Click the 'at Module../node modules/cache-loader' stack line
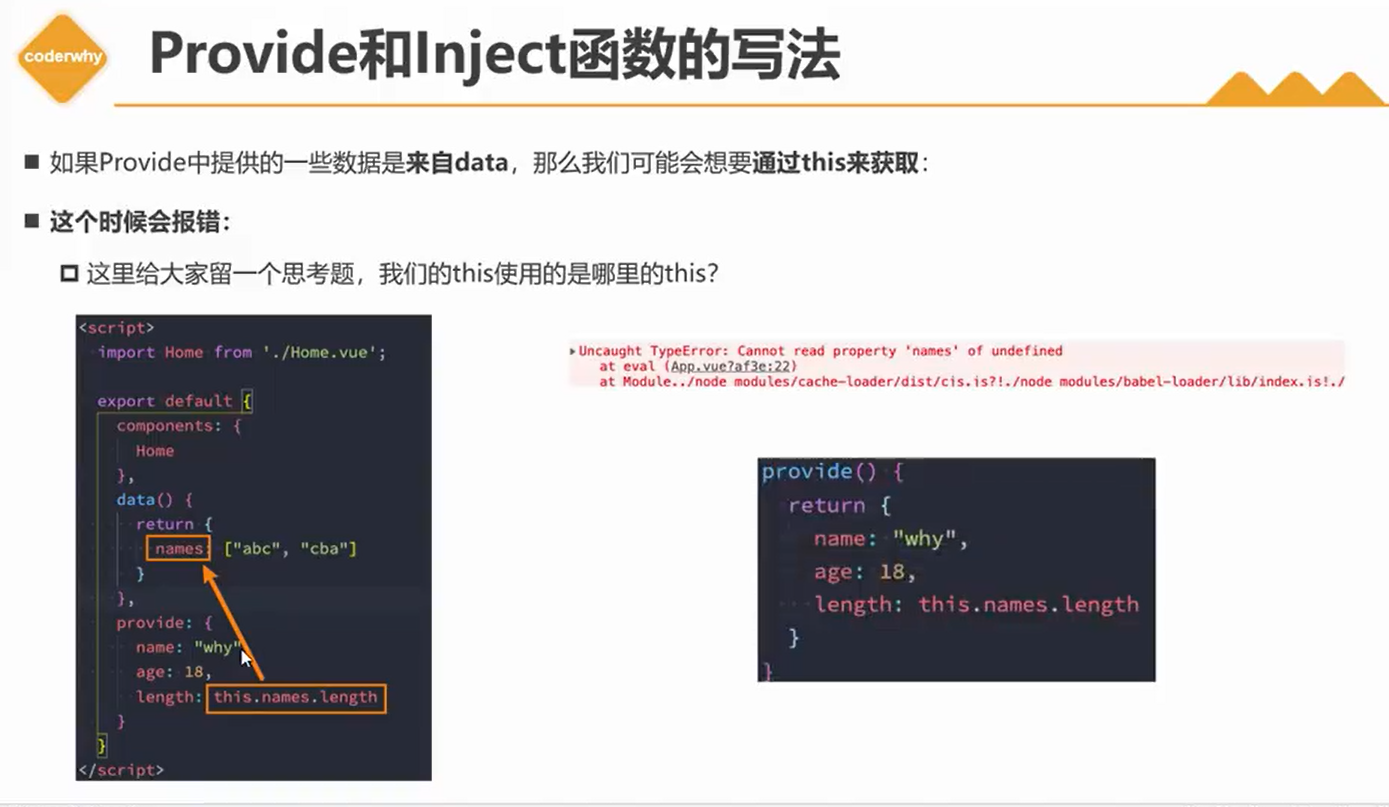The width and height of the screenshot is (1389, 807). 972,382
